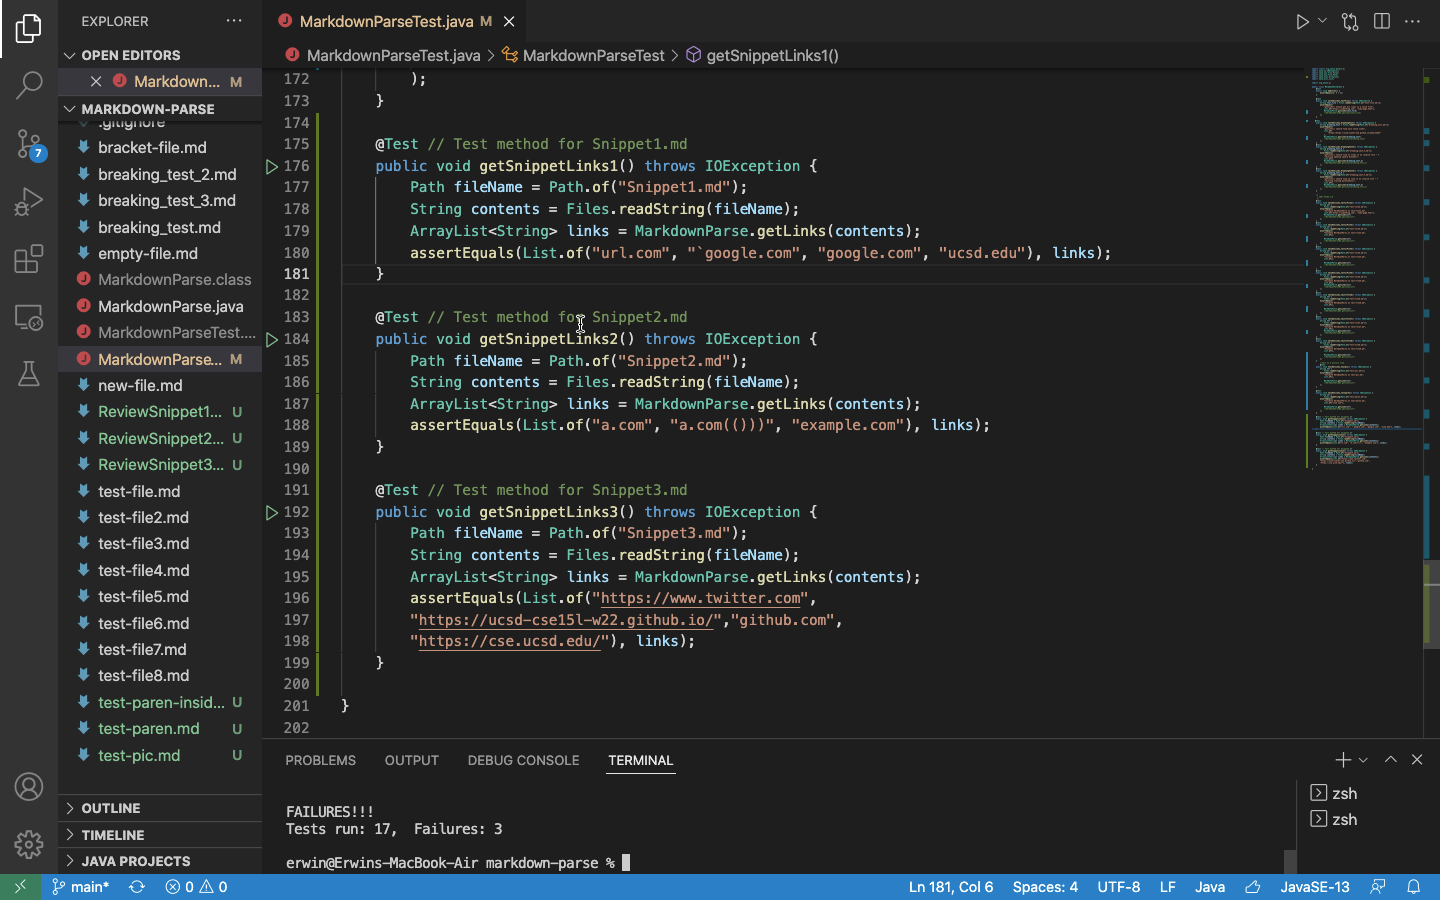The image size is (1440, 900).
Task: Split the editor to the right
Action: pos(1382,21)
